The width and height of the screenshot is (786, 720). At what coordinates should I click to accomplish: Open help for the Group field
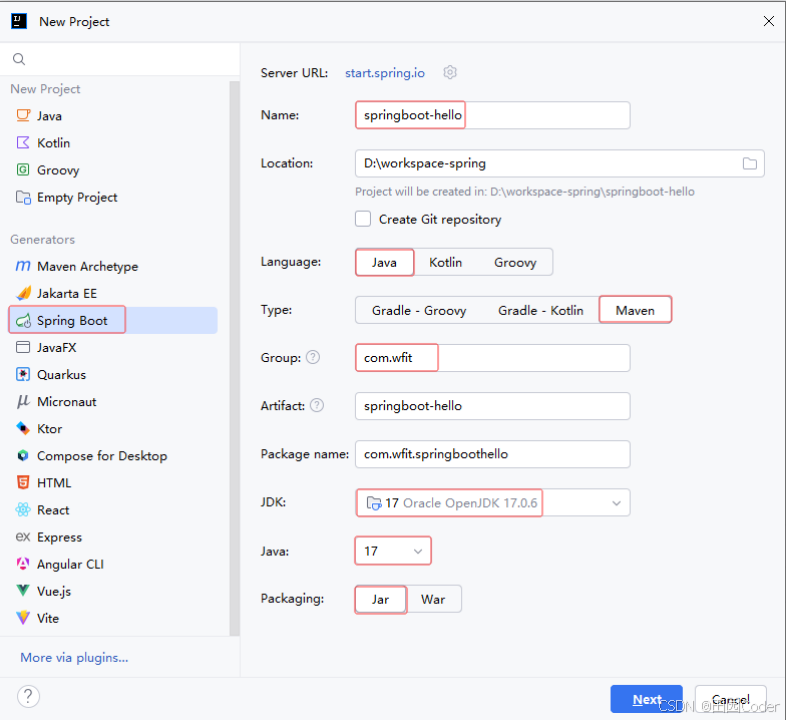coord(313,357)
